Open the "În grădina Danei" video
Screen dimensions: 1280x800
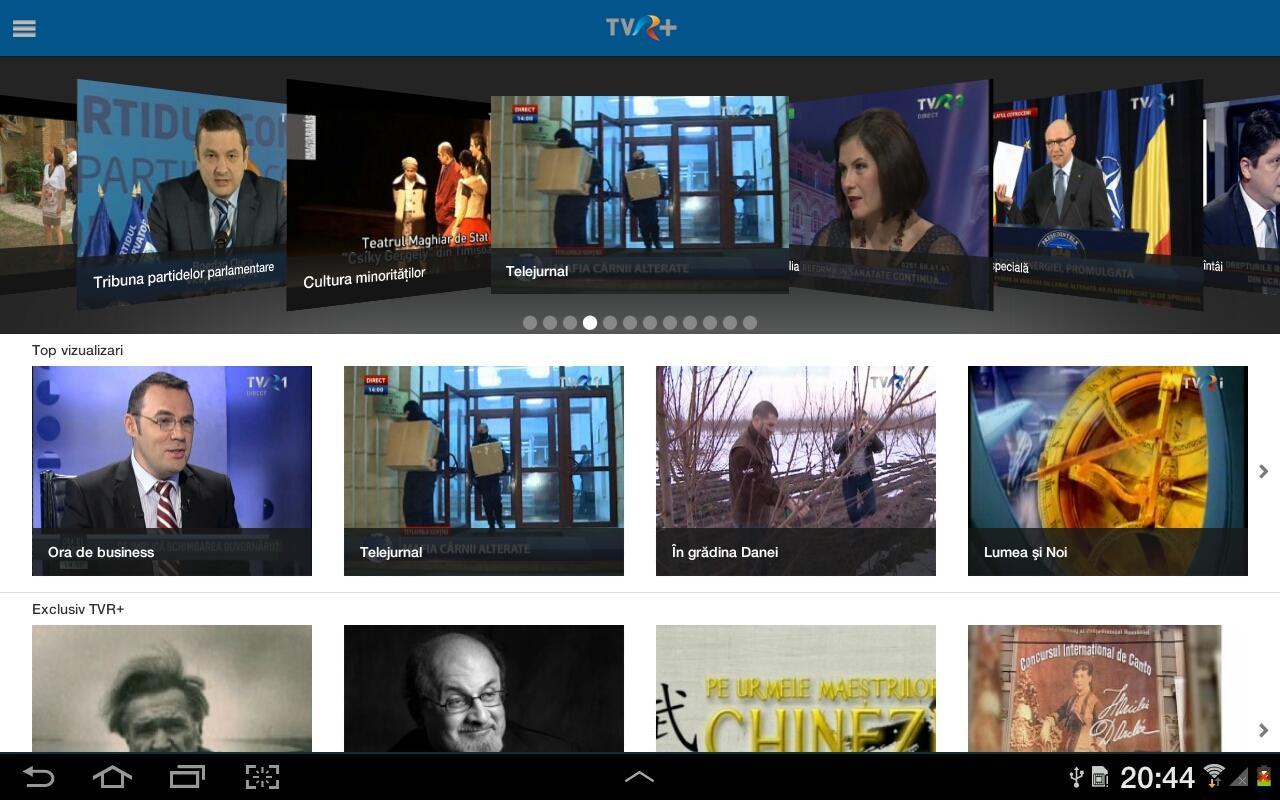[795, 470]
